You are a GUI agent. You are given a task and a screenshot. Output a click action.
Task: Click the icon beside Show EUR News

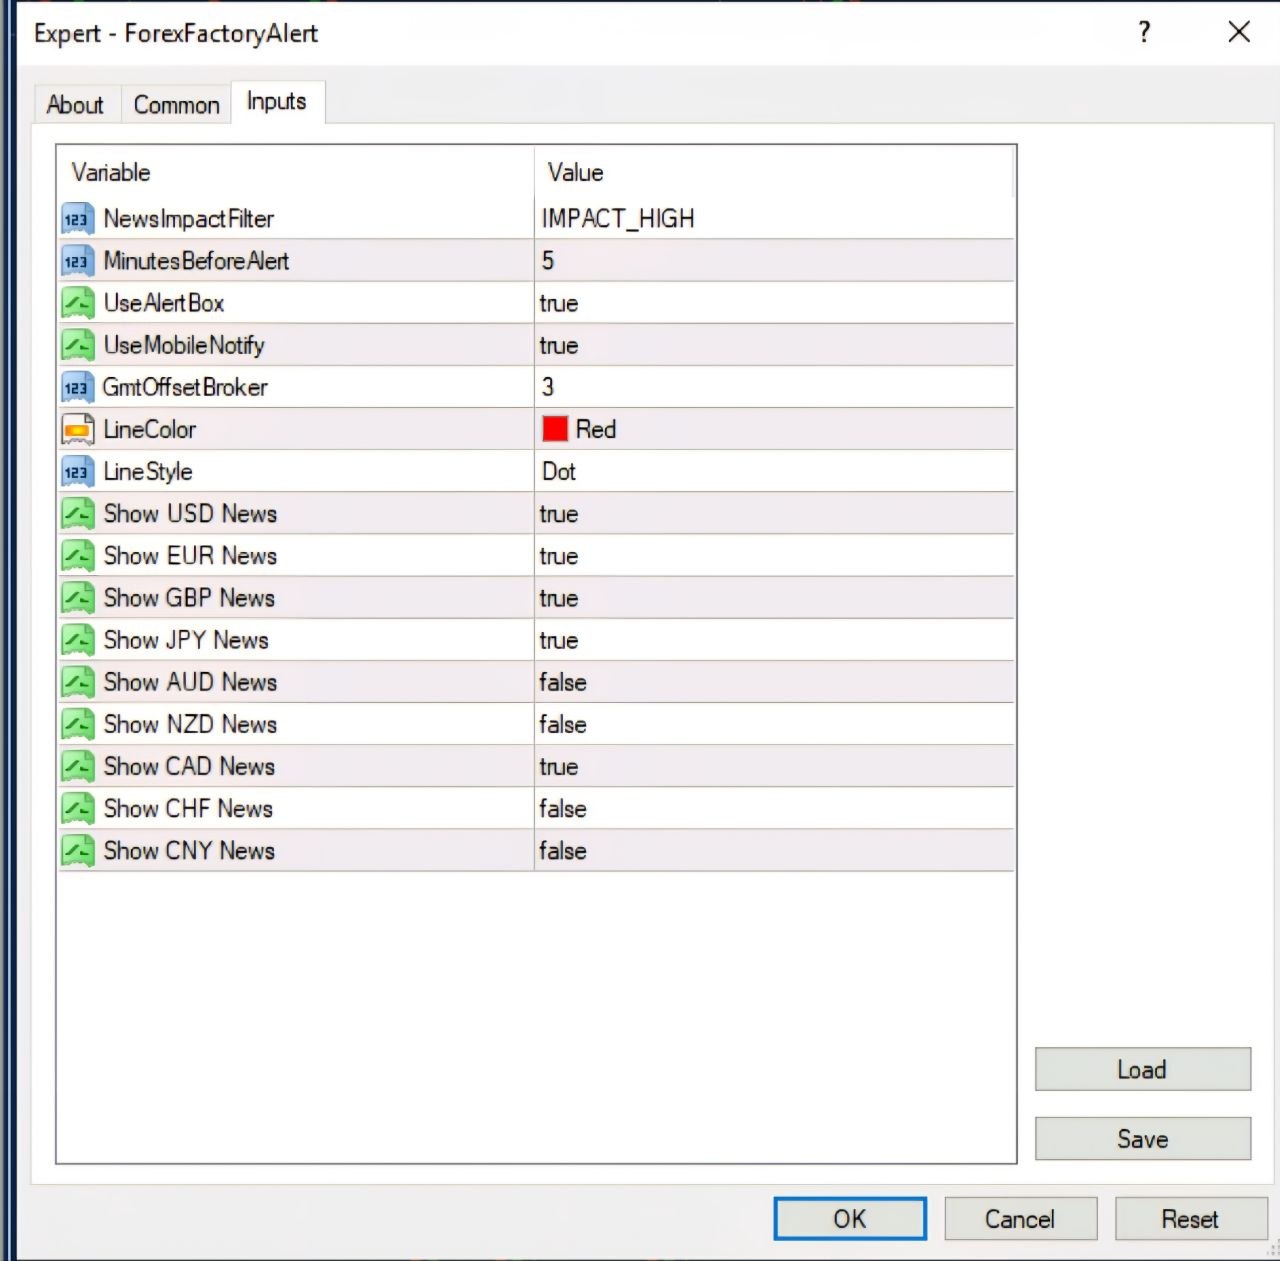coord(78,556)
